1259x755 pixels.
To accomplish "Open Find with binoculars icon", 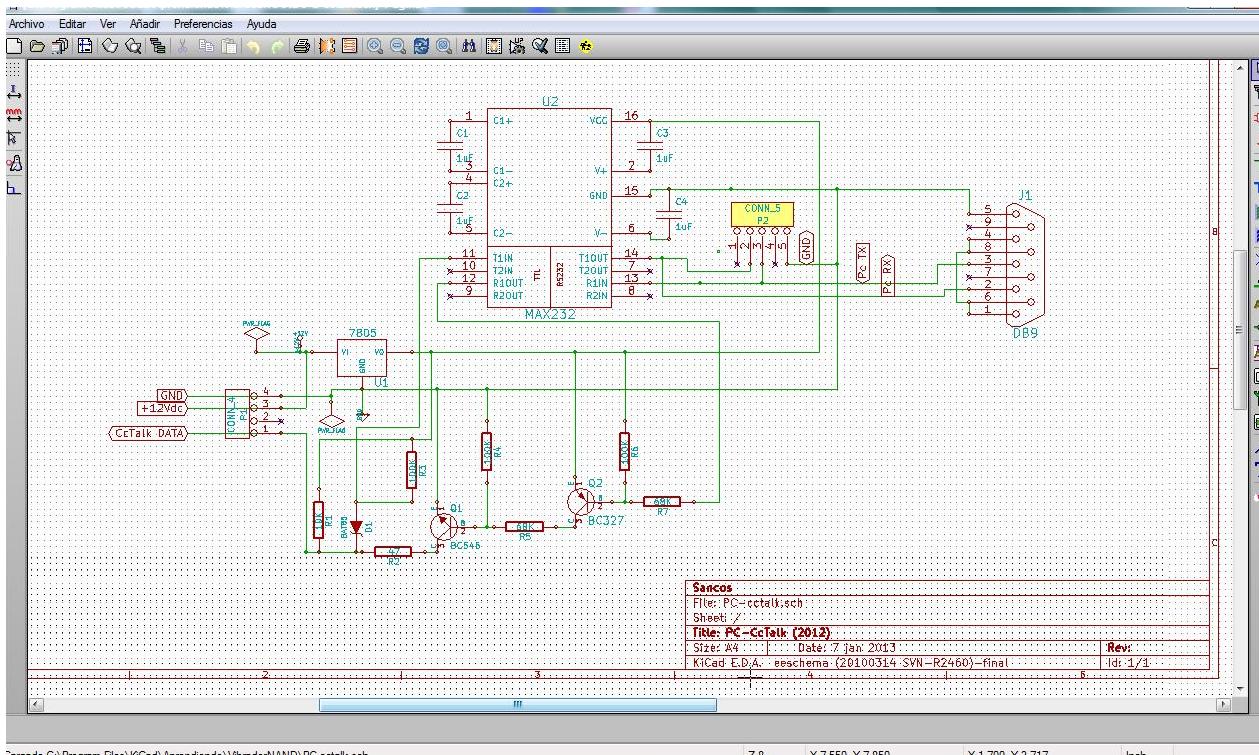I will pyautogui.click(x=469, y=45).
